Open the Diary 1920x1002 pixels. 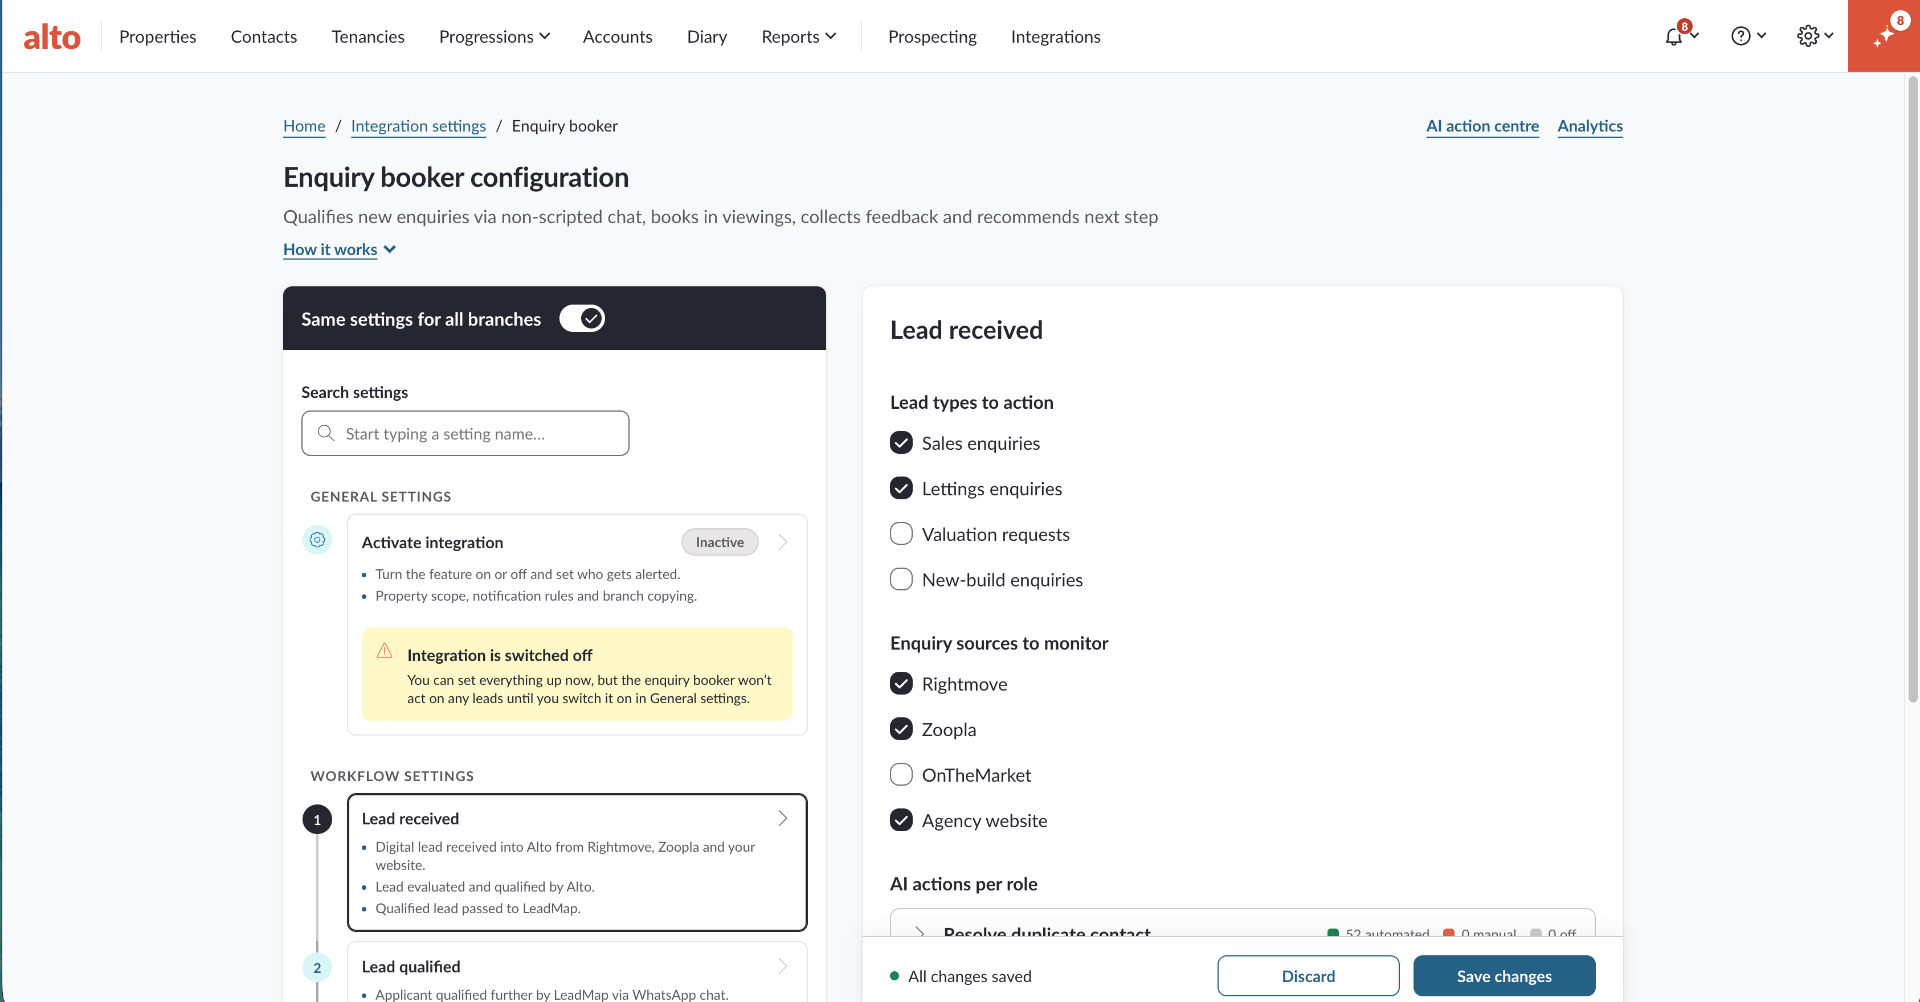point(707,37)
